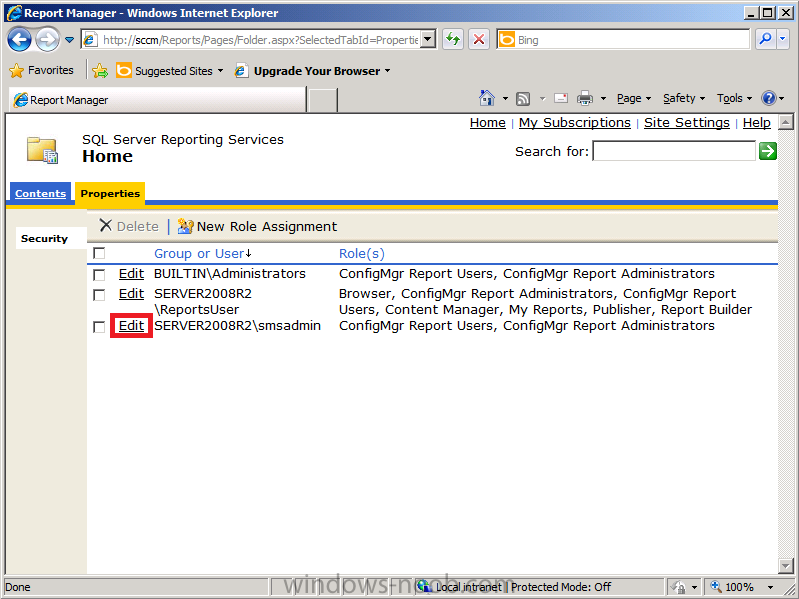Click the vertical scrollbar up arrow
Viewport: 799px width, 599px height.
pos(786,122)
